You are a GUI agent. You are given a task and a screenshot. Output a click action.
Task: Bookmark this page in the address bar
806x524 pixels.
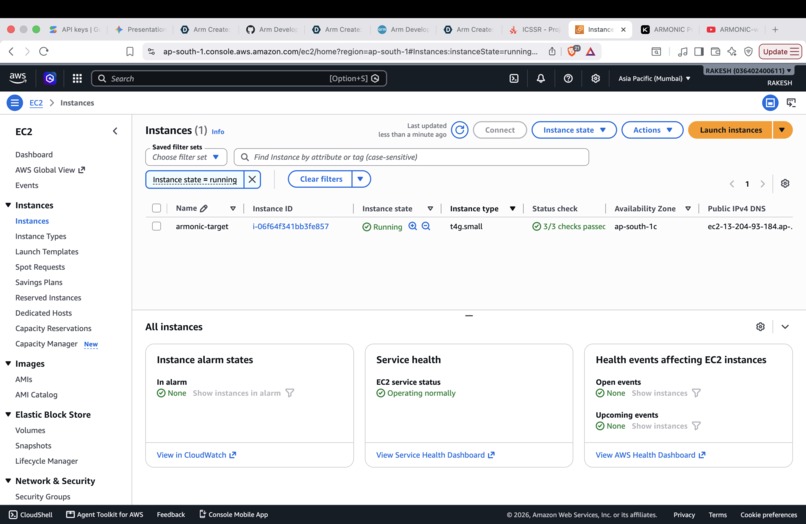[130, 51]
